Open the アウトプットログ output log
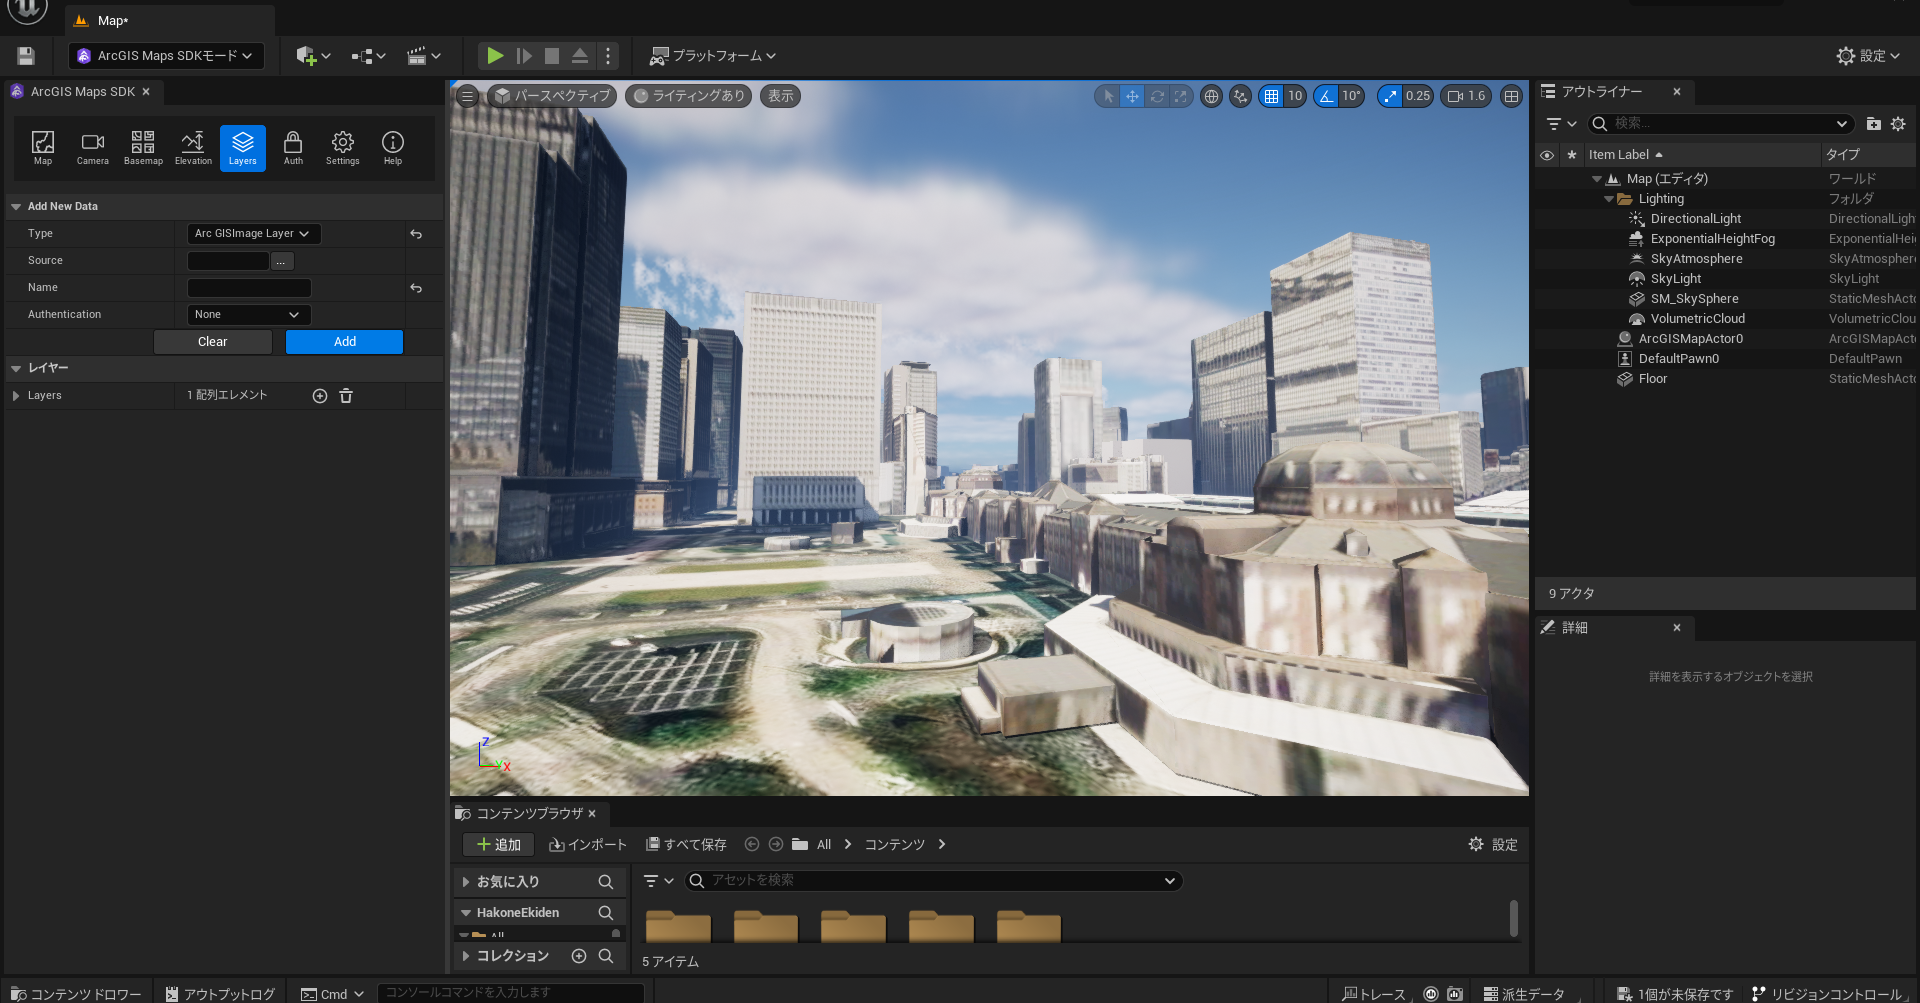 pos(220,994)
